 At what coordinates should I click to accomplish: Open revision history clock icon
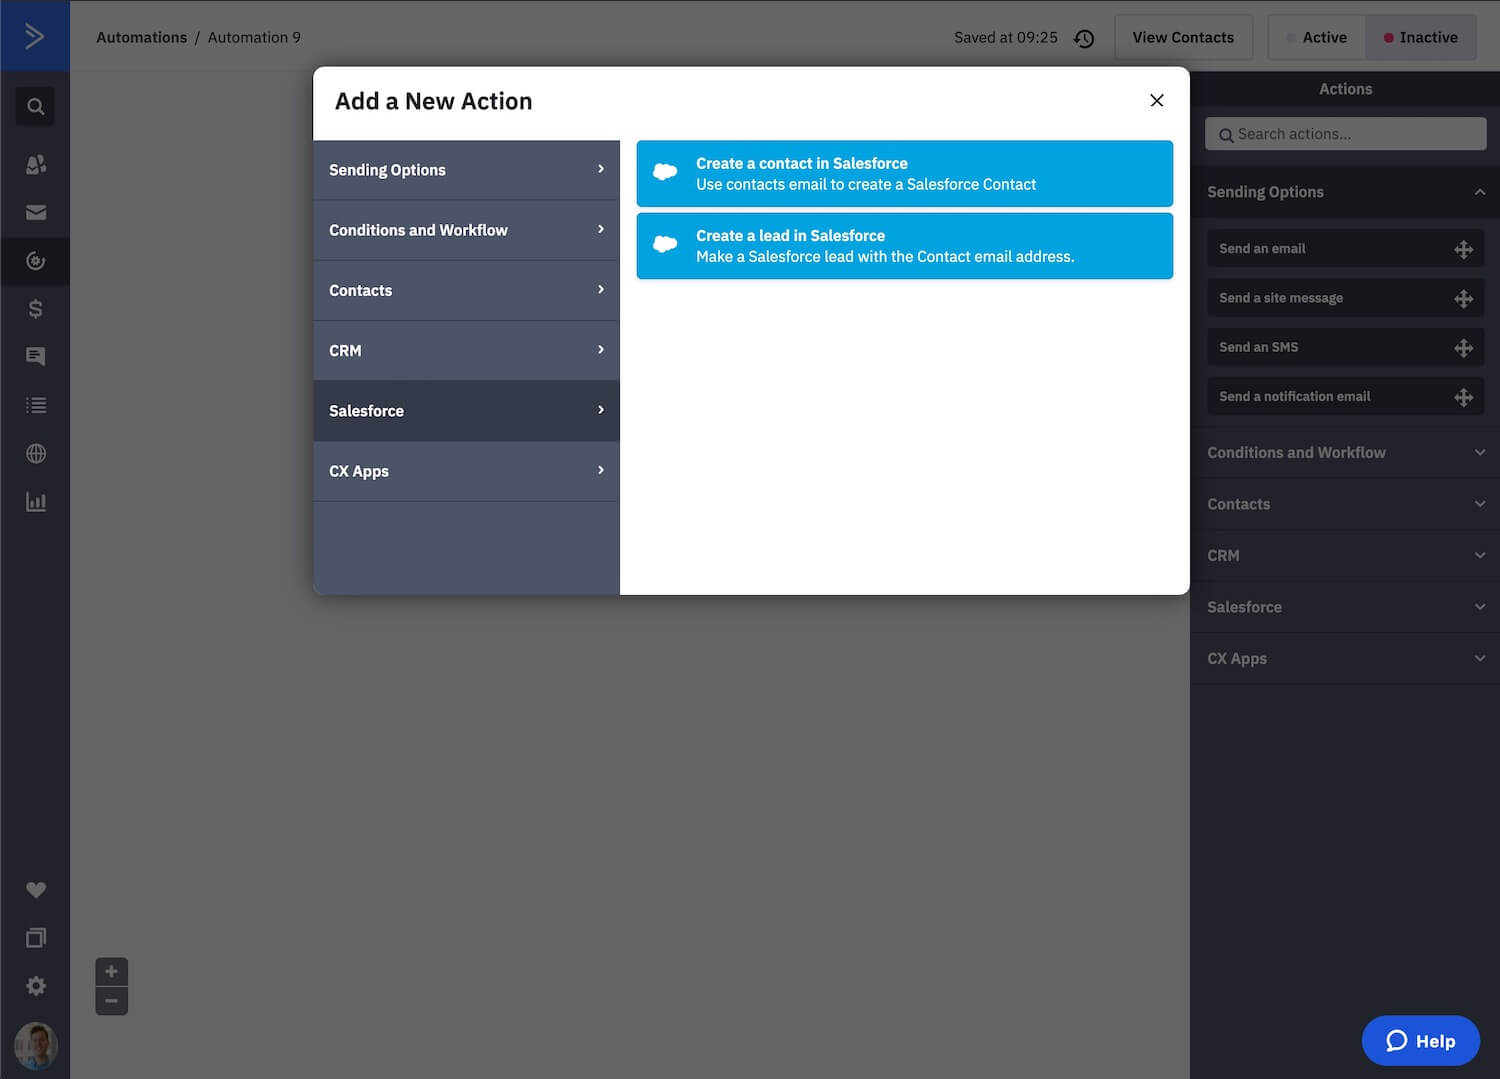(x=1084, y=38)
